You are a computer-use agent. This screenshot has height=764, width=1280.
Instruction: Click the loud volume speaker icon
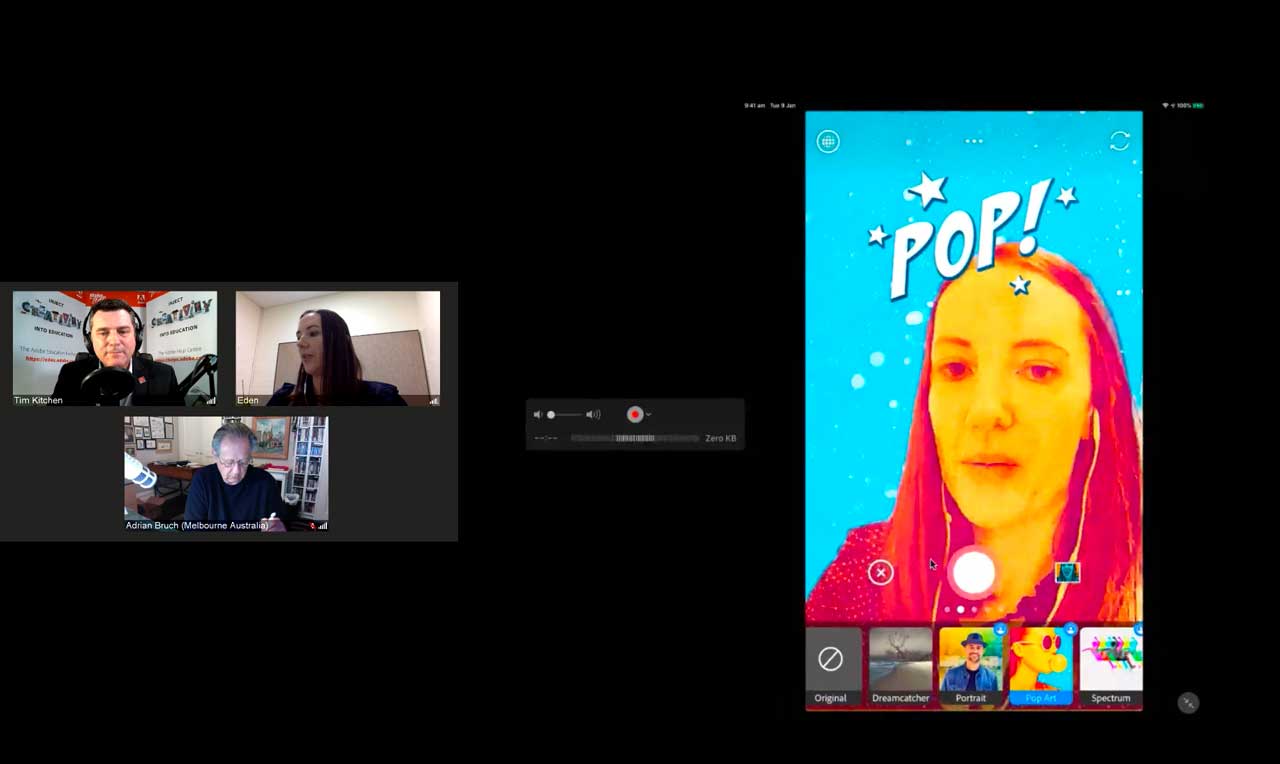point(593,414)
